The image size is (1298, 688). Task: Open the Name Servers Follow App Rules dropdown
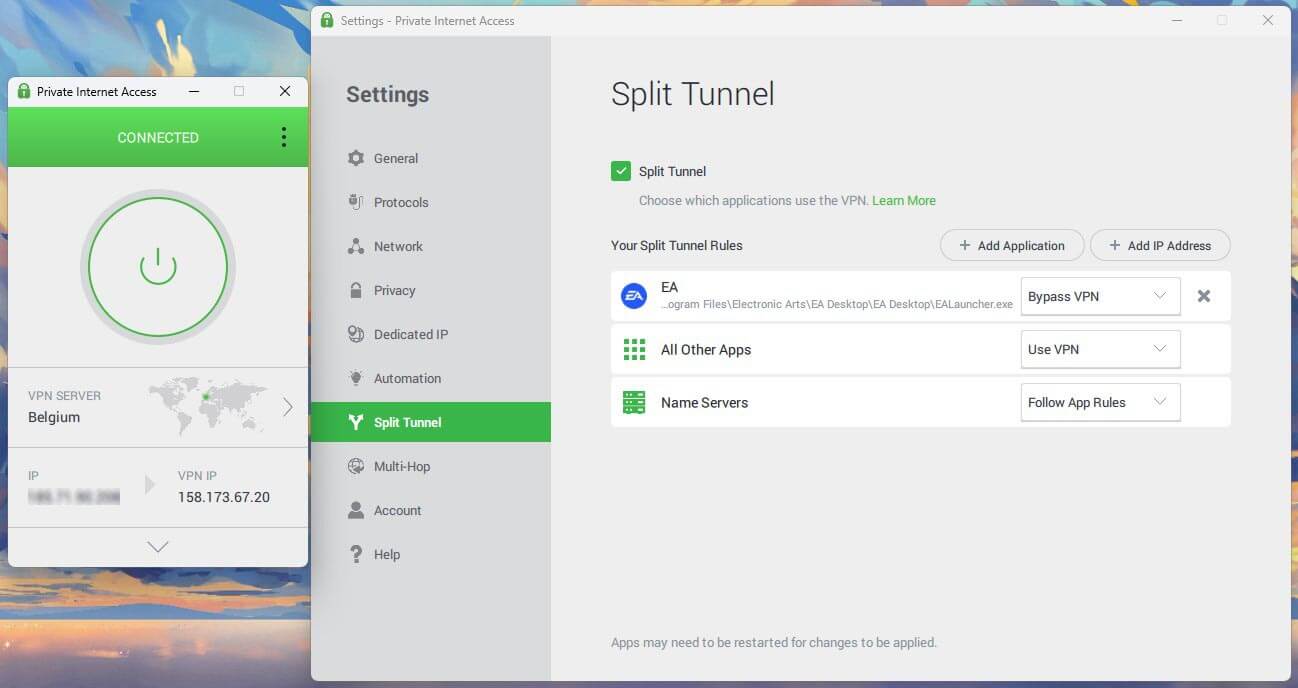click(x=1100, y=402)
